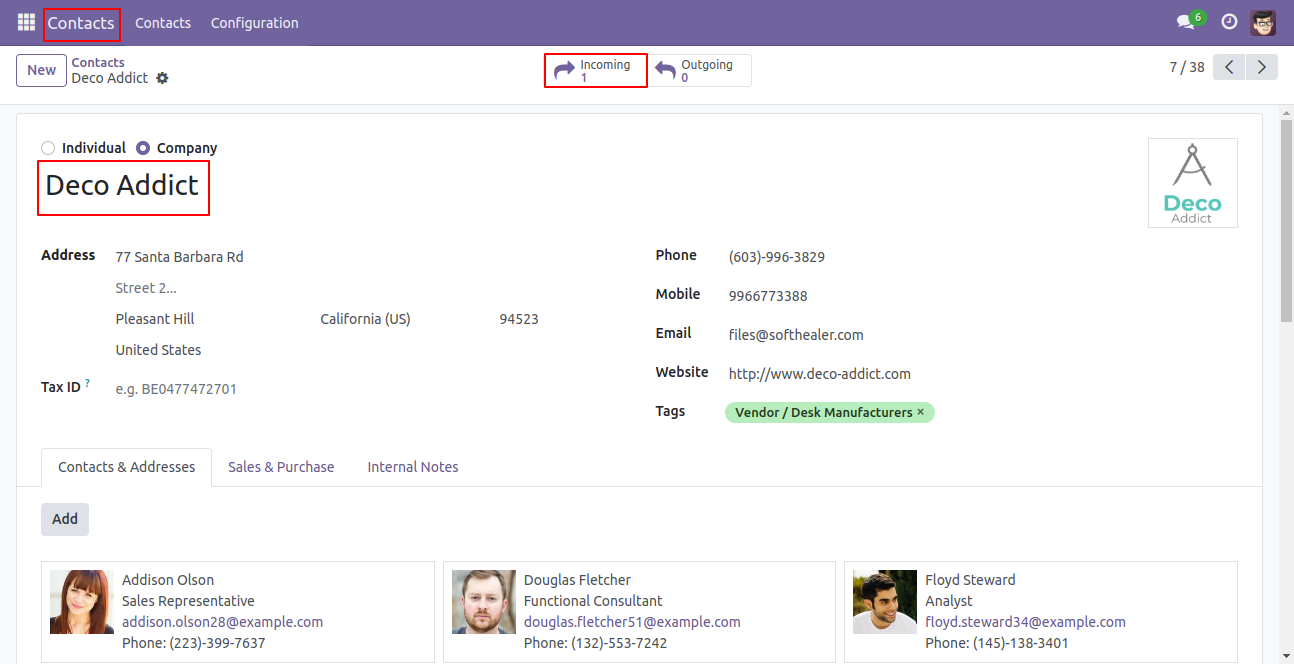Click the Deco Addict company logo image
Viewport: 1294px width, 664px height.
pos(1192,183)
